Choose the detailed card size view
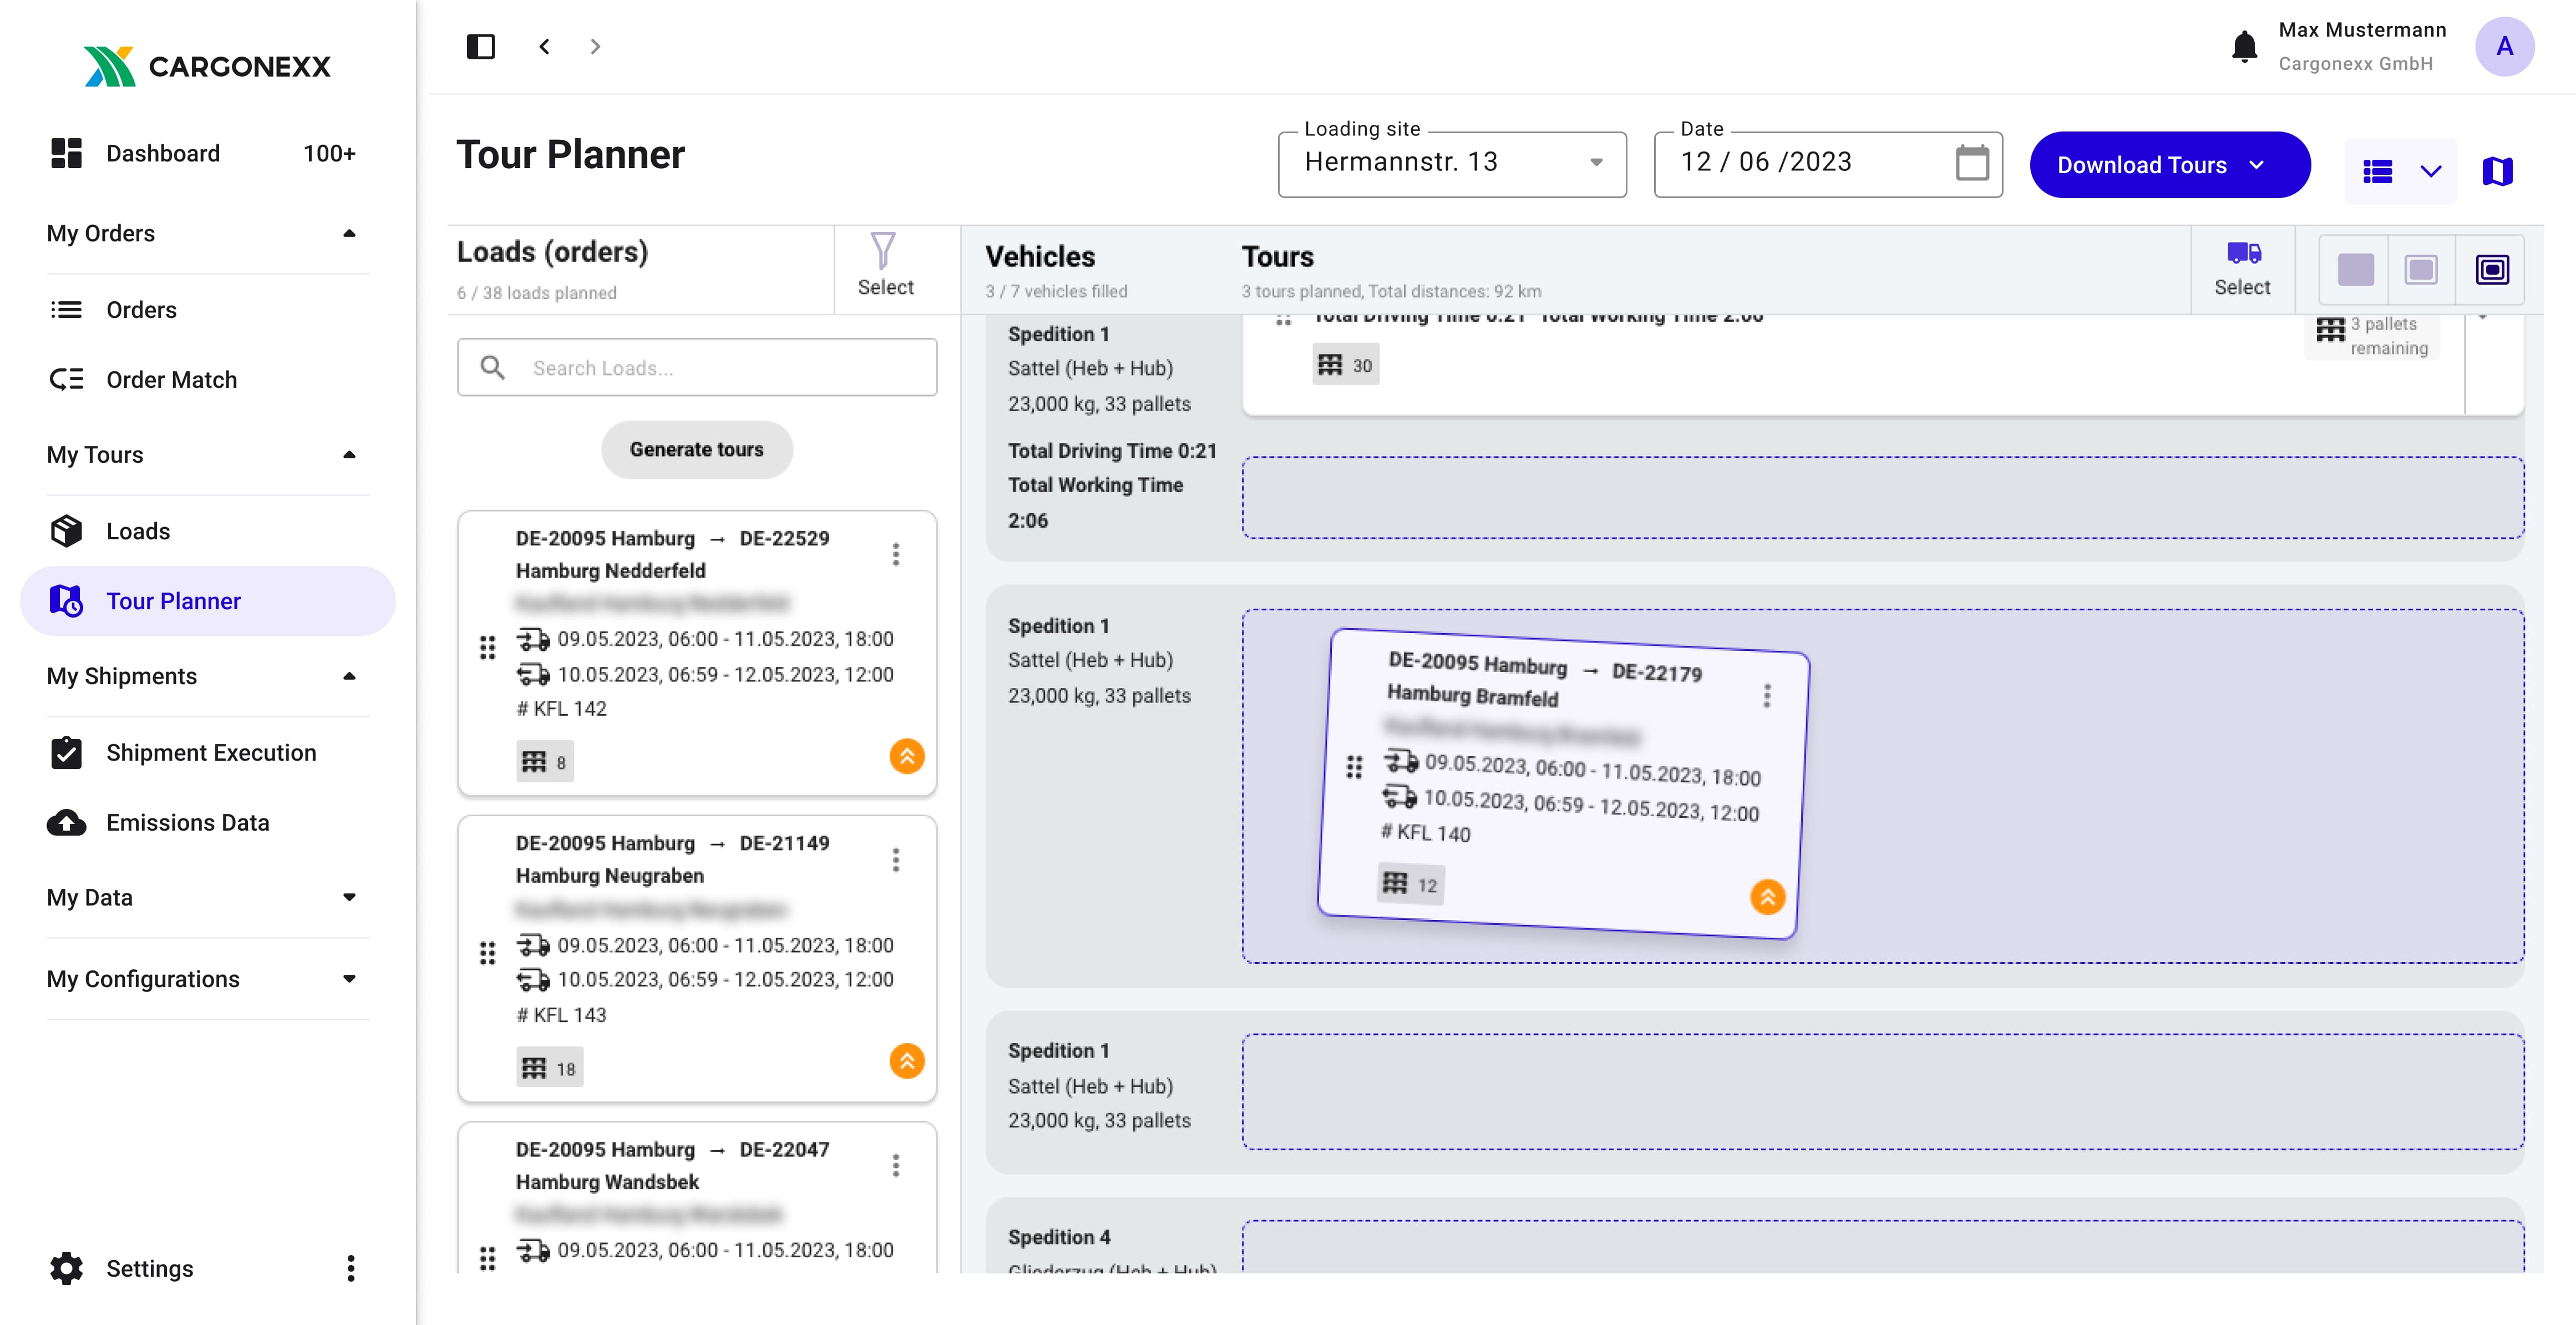The height and width of the screenshot is (1325, 2576). [2491, 269]
